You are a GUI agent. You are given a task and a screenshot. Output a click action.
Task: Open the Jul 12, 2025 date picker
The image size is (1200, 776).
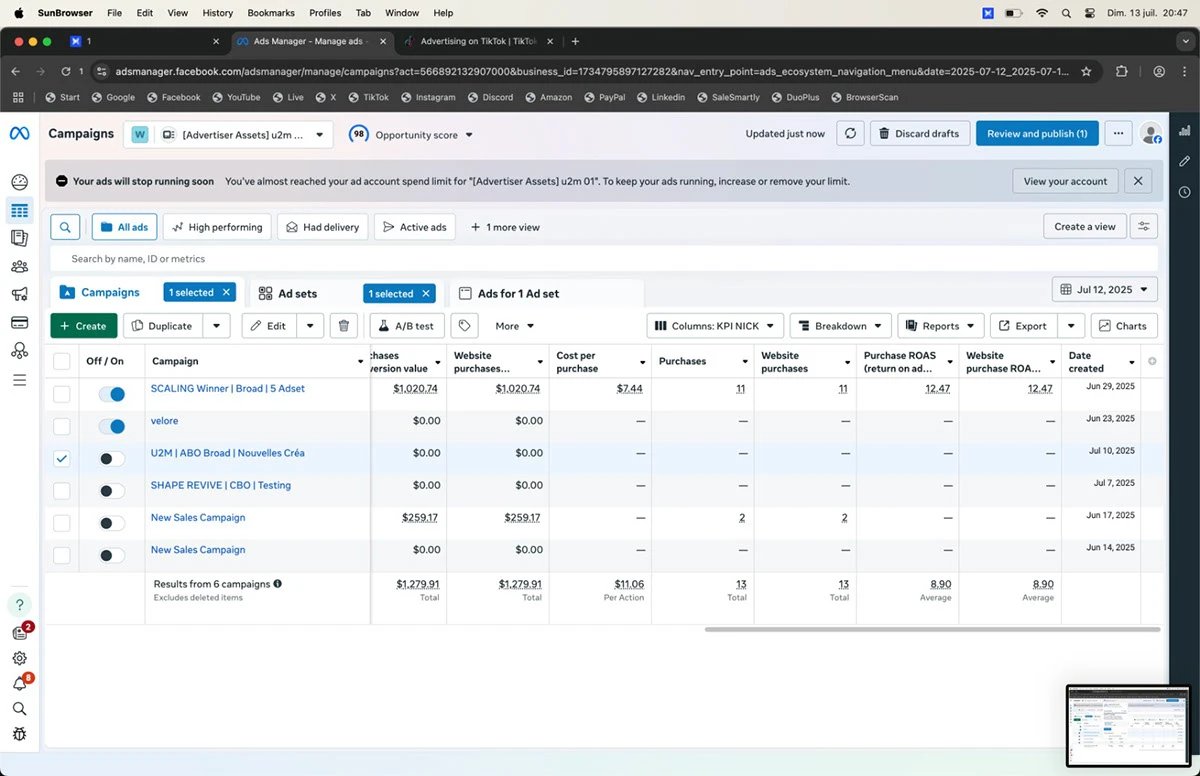pyautogui.click(x=1105, y=290)
